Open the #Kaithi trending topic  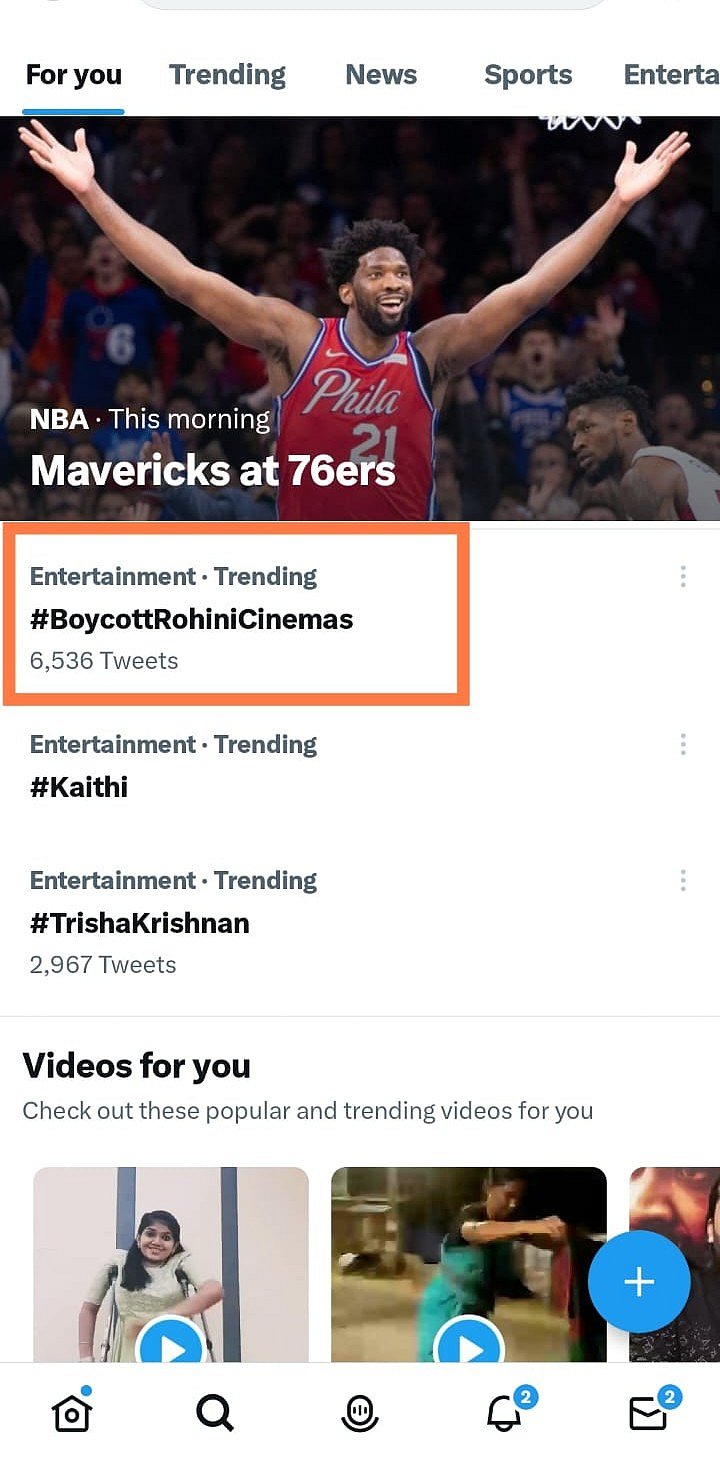pyautogui.click(x=79, y=787)
